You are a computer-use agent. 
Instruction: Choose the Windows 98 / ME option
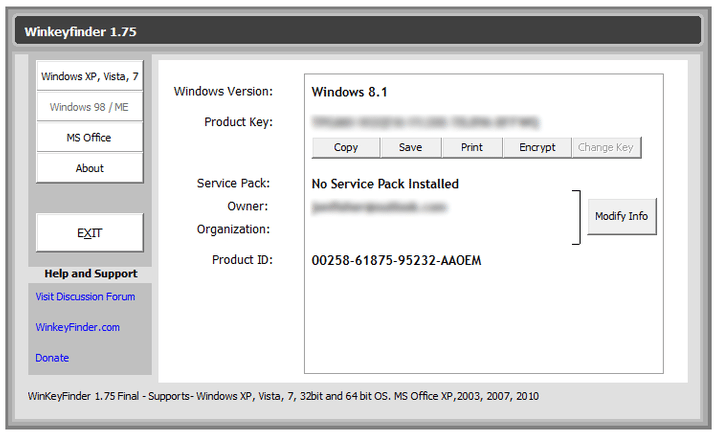click(x=90, y=107)
